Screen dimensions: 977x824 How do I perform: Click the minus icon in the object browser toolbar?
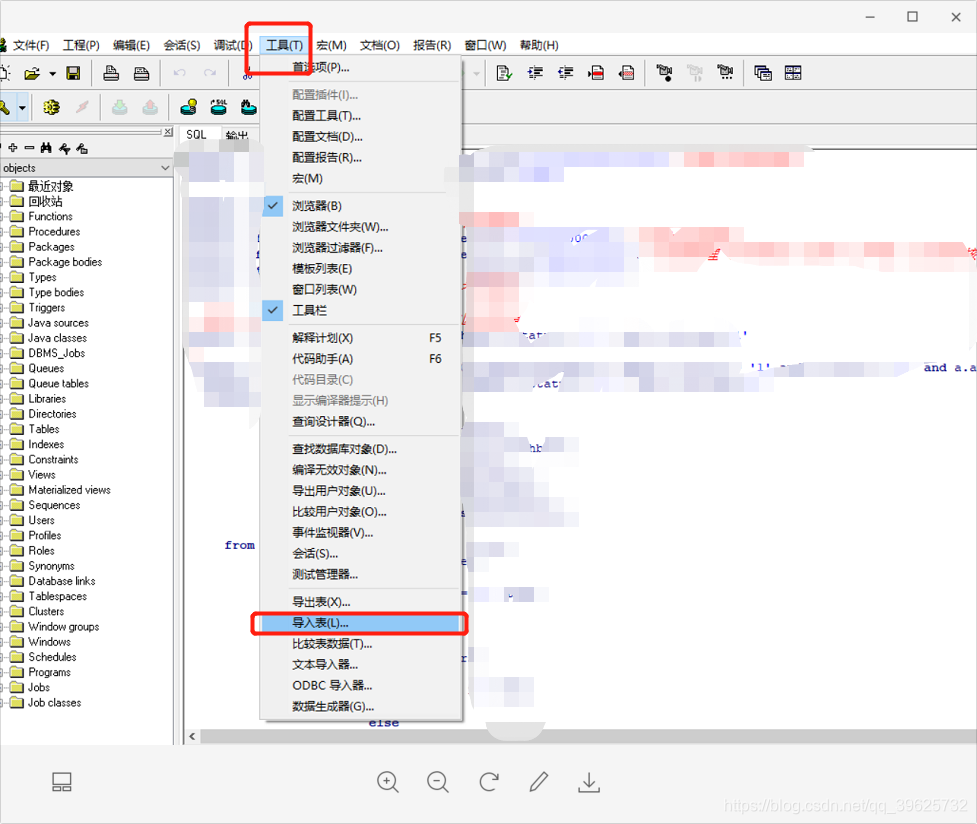pyautogui.click(x=29, y=148)
